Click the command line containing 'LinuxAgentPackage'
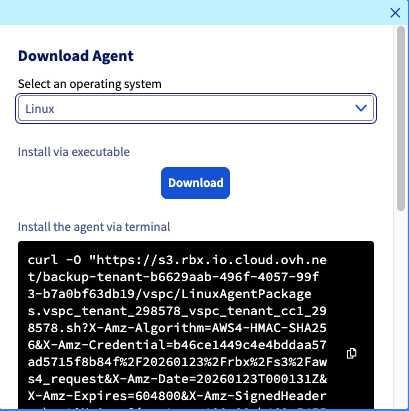 coord(170,294)
